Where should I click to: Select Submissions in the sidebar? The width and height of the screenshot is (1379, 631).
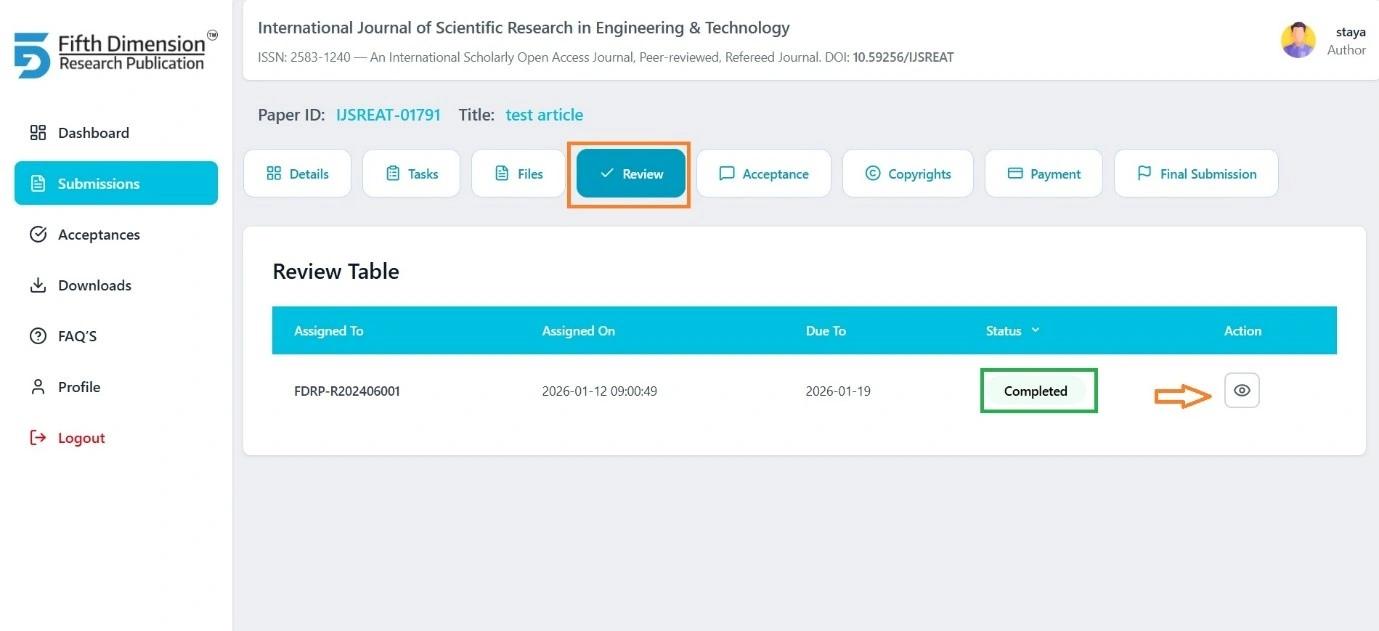coord(116,183)
